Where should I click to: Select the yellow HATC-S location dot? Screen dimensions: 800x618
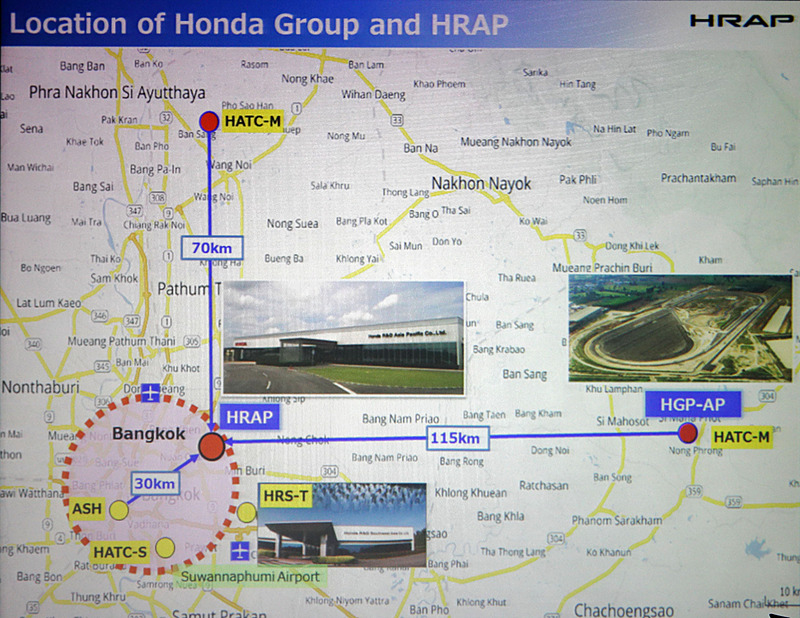click(165, 548)
